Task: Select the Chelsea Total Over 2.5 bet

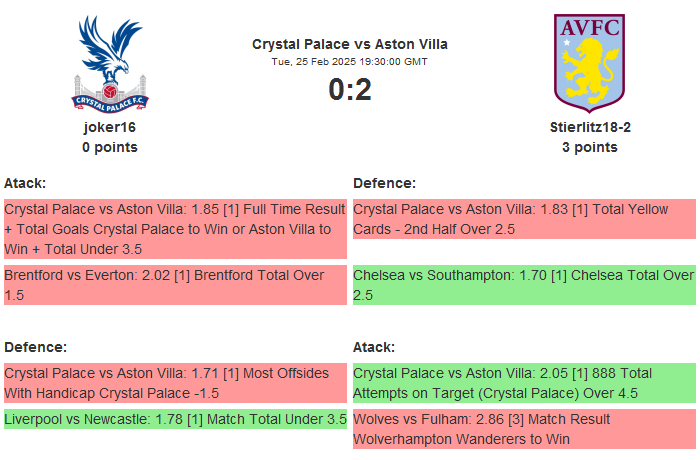Action: point(524,284)
